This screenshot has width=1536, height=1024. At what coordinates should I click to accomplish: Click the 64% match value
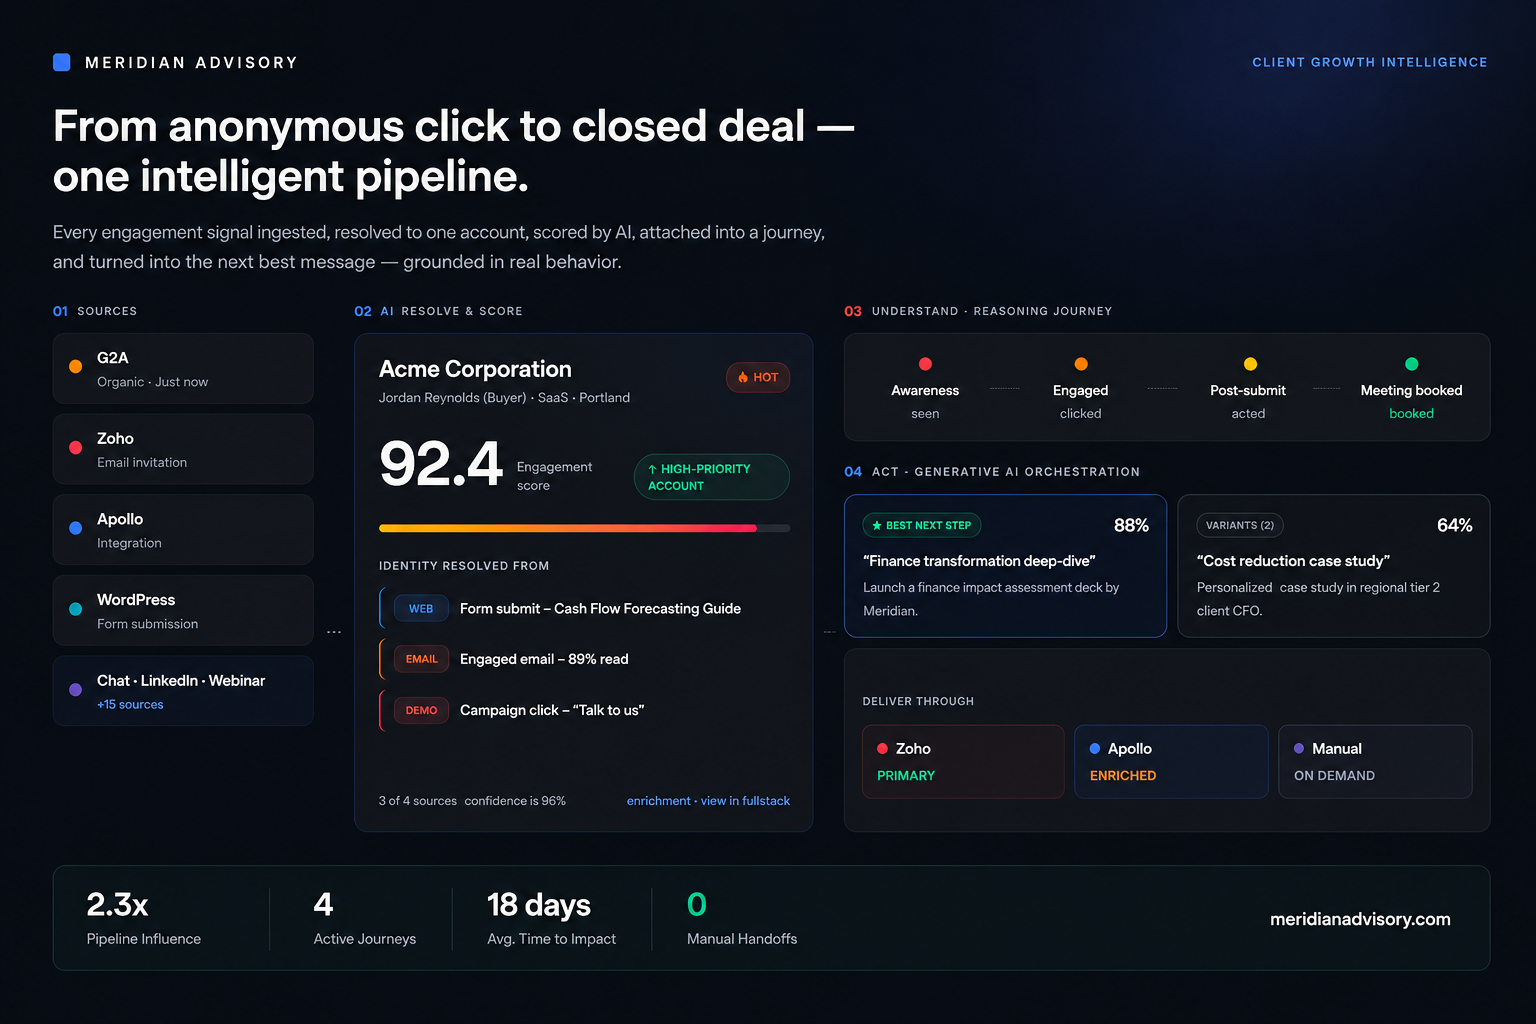click(1454, 525)
